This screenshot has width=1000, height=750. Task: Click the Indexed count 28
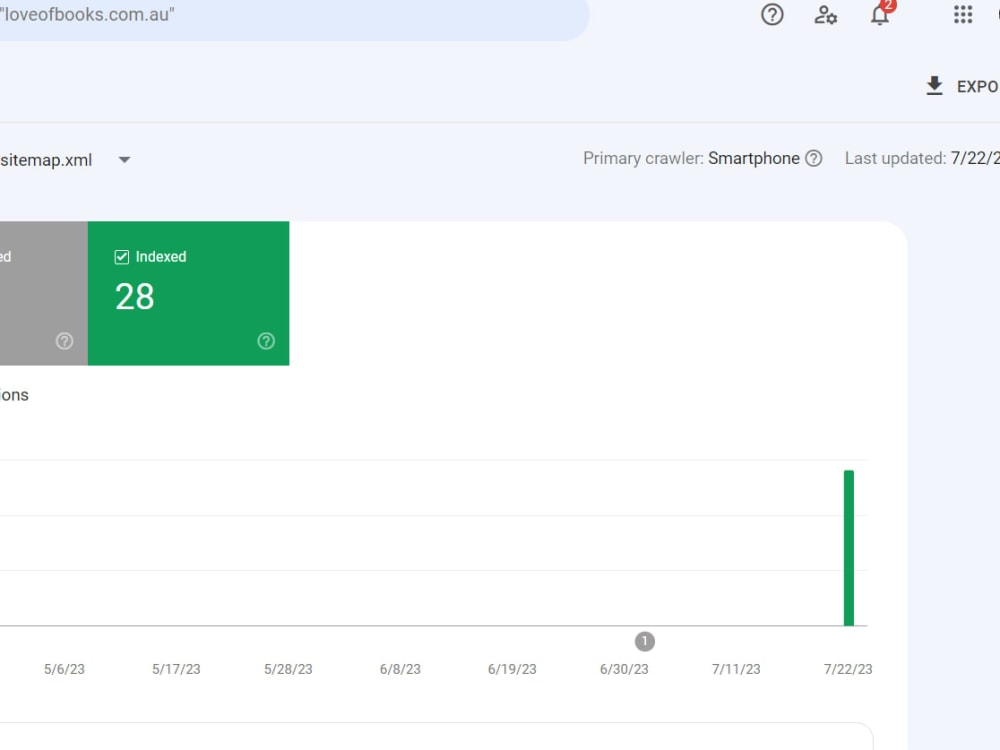coord(135,297)
